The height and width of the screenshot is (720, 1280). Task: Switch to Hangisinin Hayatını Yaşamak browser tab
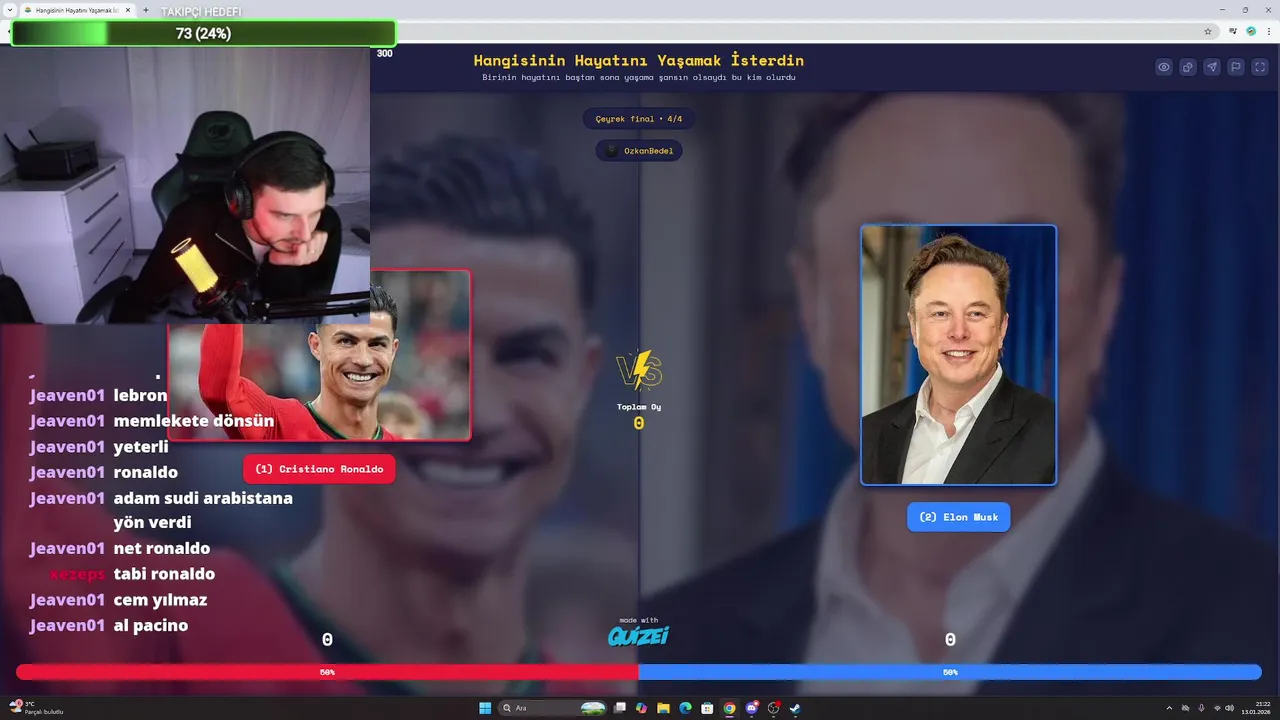(x=78, y=10)
